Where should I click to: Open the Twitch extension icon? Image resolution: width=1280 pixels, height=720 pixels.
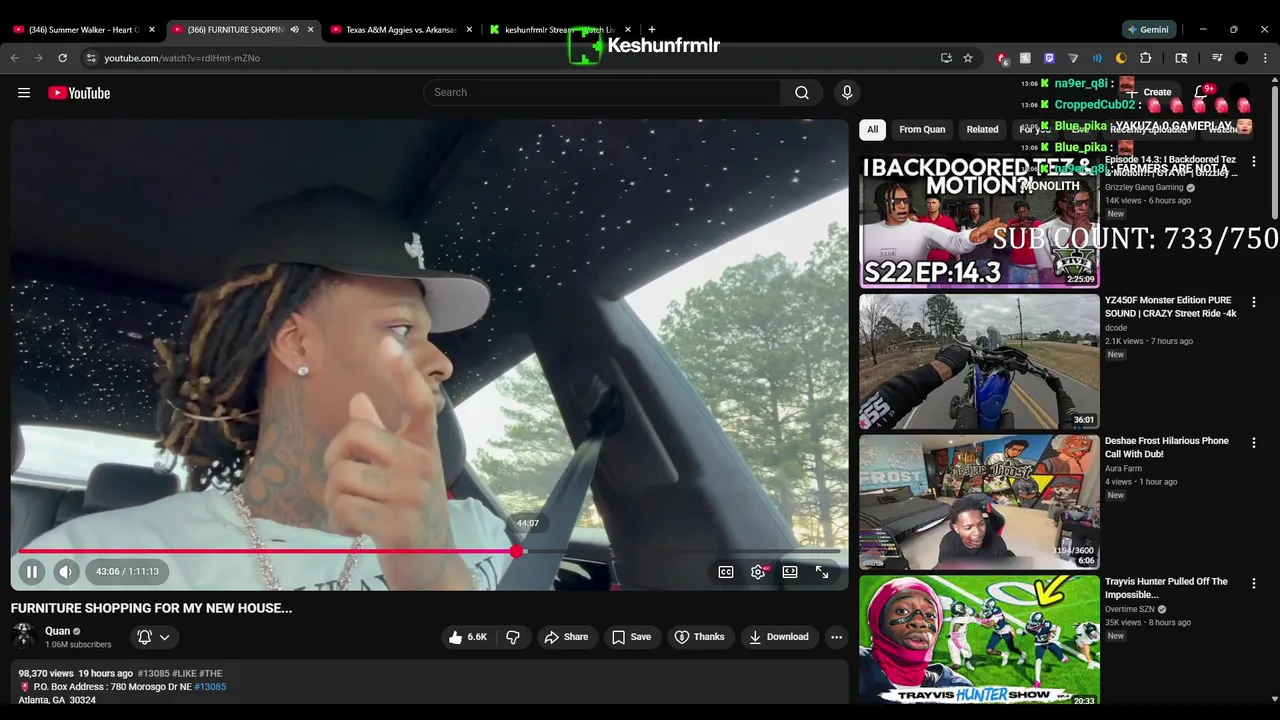1049,58
